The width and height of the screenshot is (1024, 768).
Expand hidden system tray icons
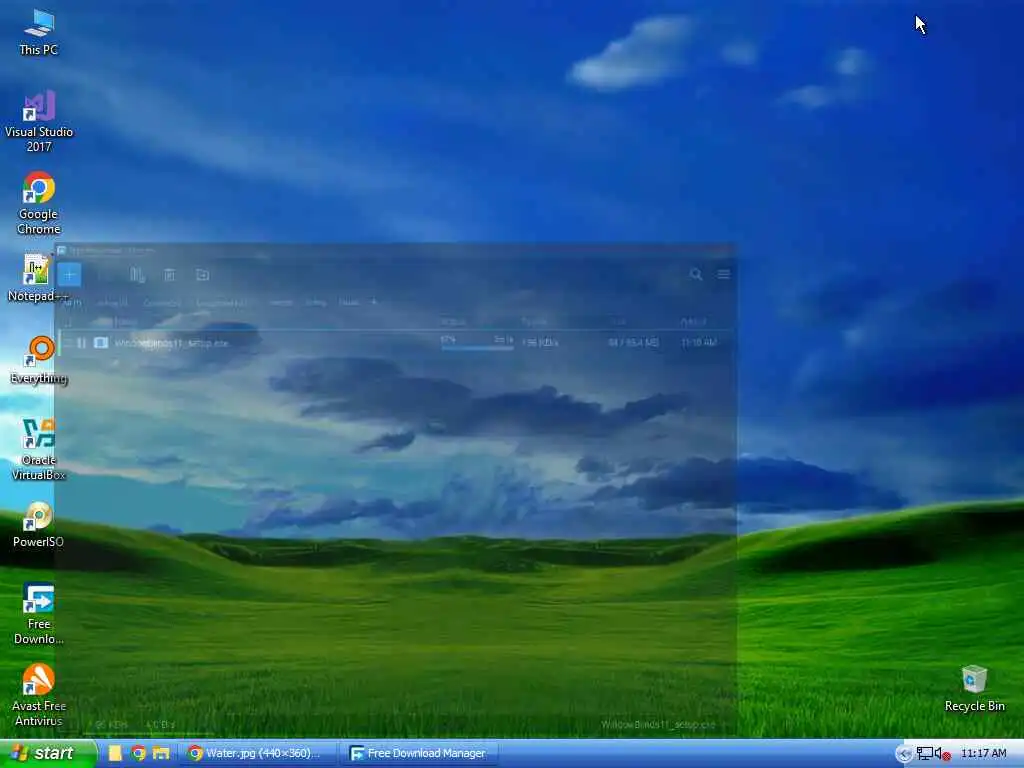click(x=904, y=754)
